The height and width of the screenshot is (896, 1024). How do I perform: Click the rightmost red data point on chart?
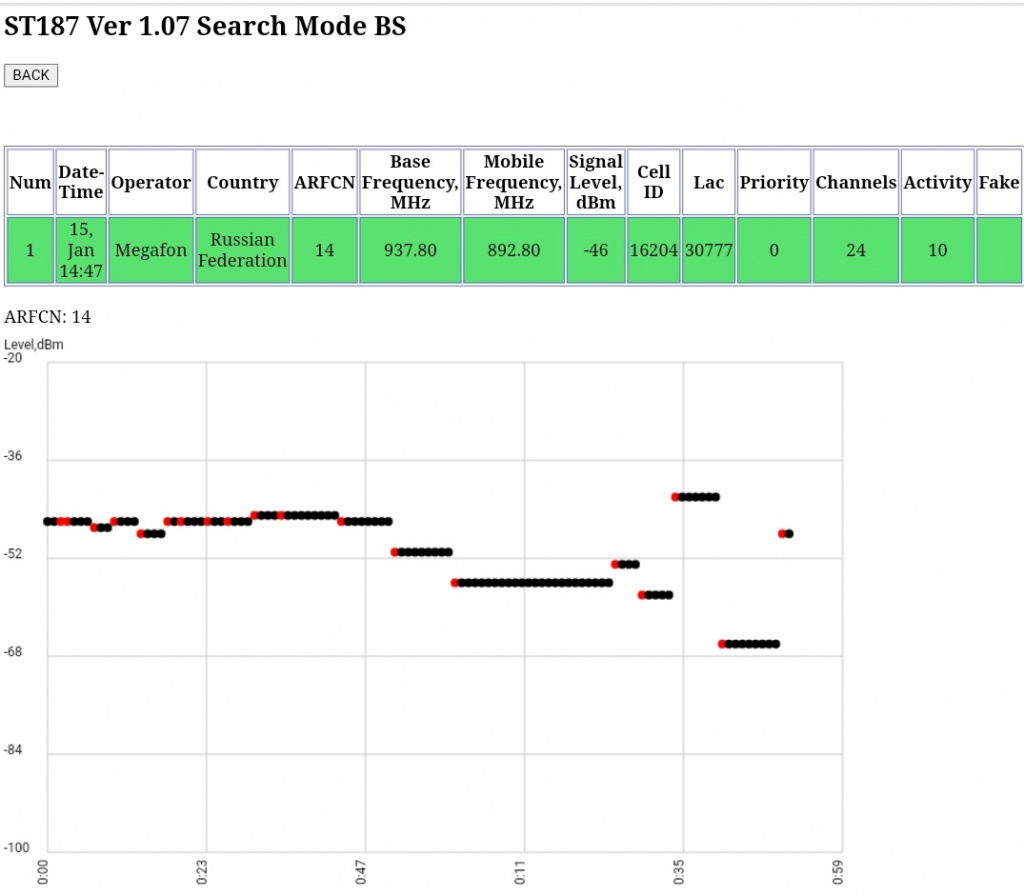pyautogui.click(x=782, y=534)
